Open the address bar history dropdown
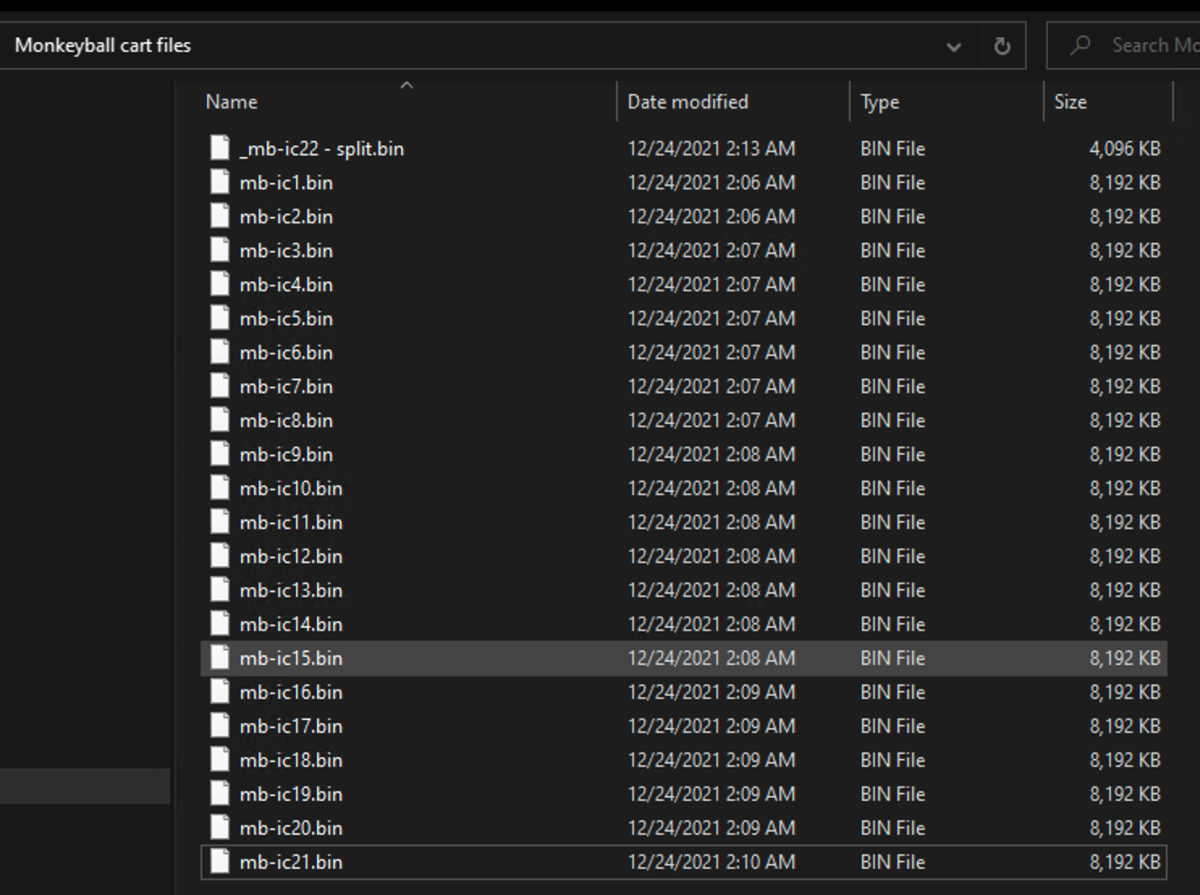Viewport: 1200px width, 895px height. click(954, 46)
